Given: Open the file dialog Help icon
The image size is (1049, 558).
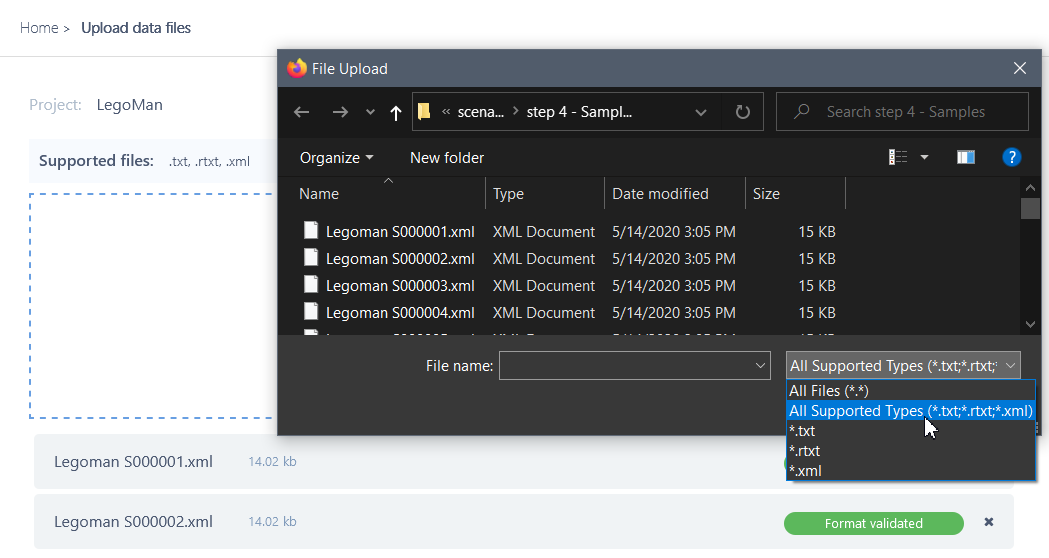Looking at the screenshot, I should coord(1011,157).
